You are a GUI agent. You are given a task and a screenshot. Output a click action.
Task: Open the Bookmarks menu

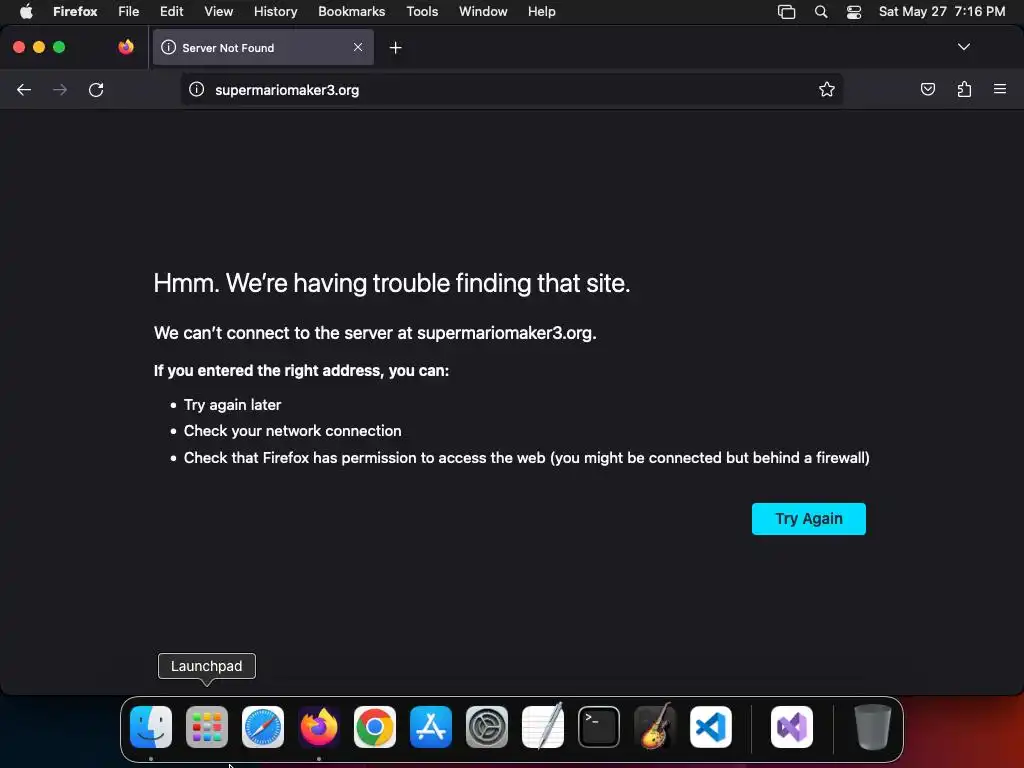click(x=351, y=12)
